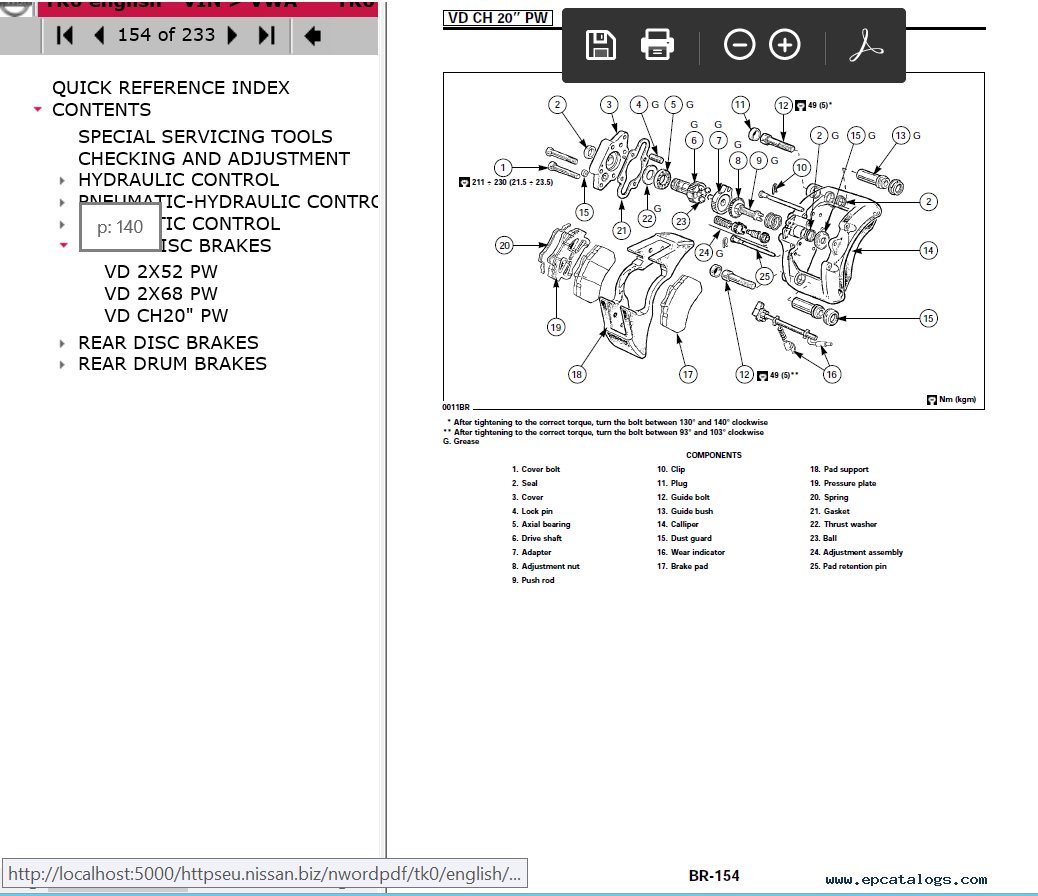Image resolution: width=1038 pixels, height=896 pixels.
Task: Click 'G. Grease' legend note
Action: (461, 441)
